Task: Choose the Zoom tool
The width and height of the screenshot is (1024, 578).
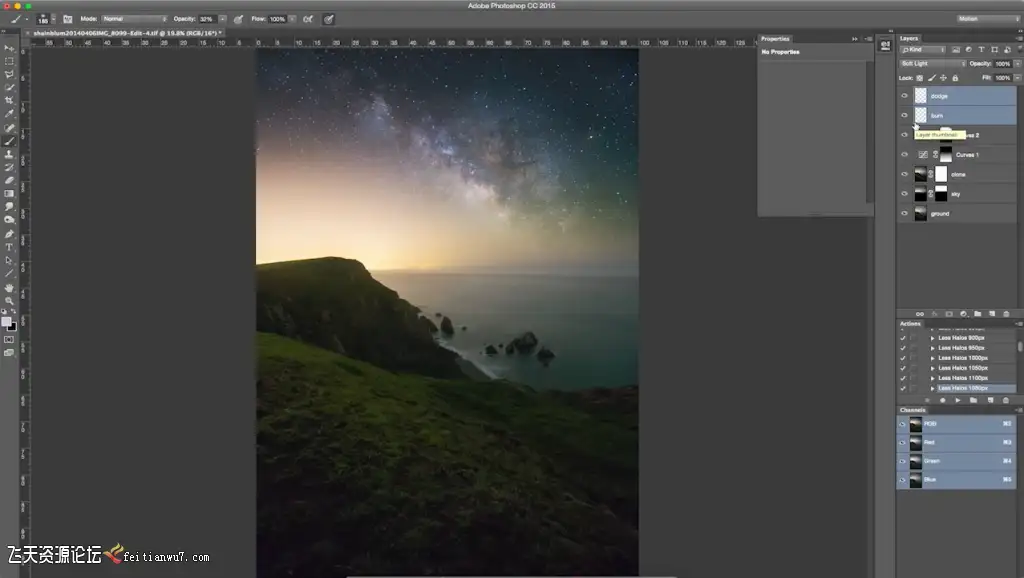Action: coord(9,299)
